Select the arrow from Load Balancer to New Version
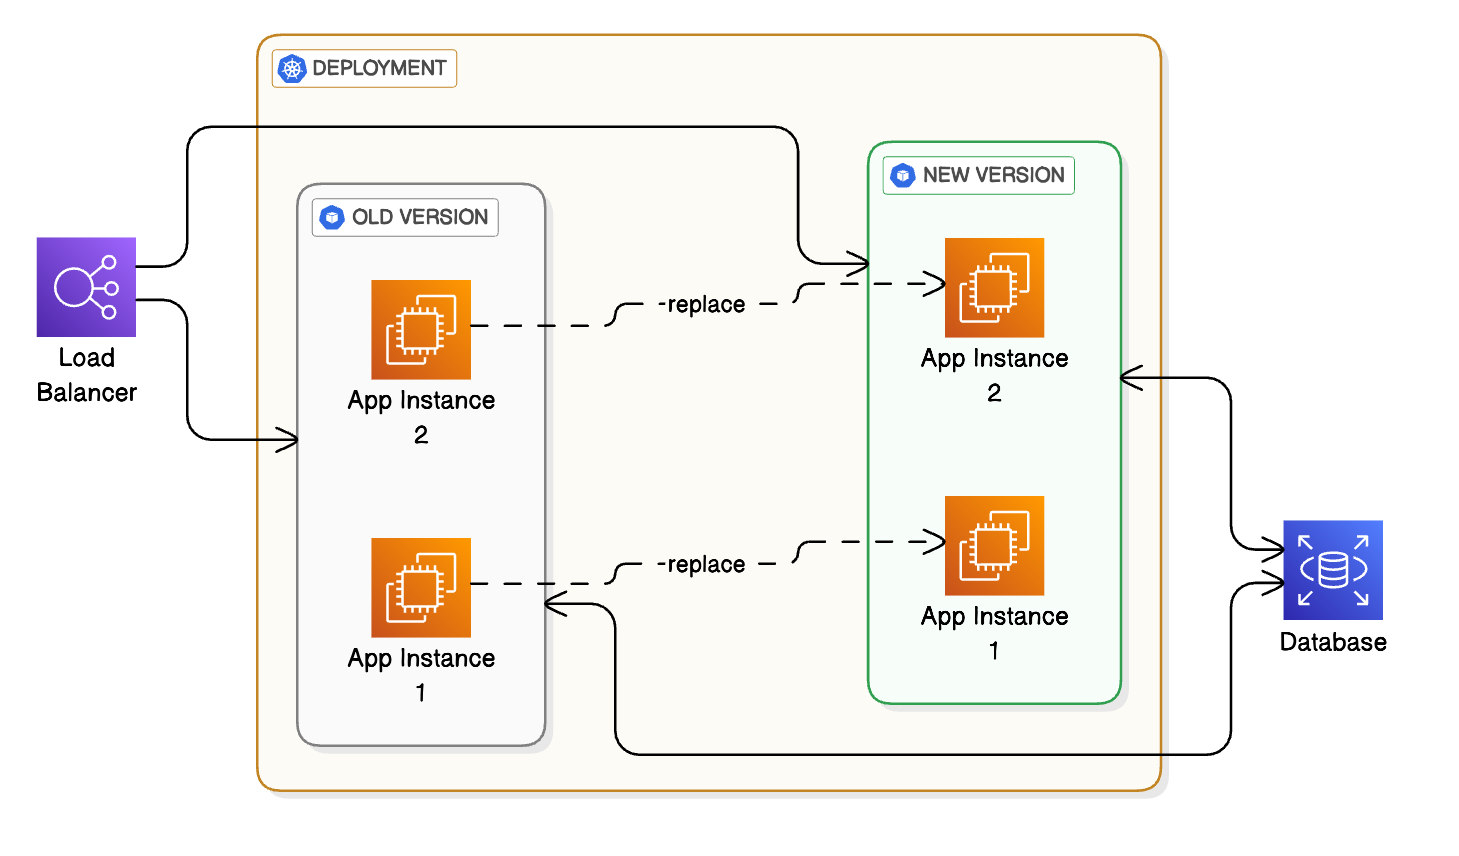Screen dimensions: 1459x856 pyautogui.click(x=500, y=128)
